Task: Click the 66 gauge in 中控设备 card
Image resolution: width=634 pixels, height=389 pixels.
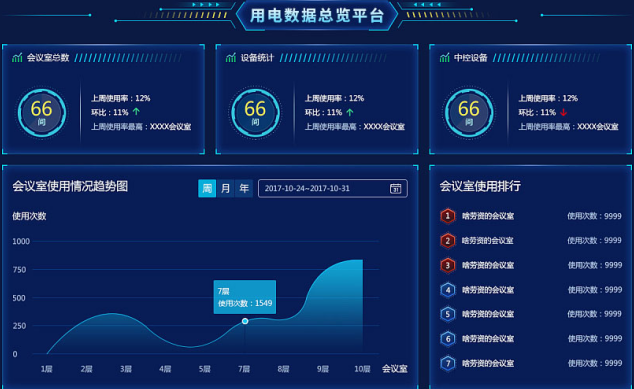Action: coord(469,113)
